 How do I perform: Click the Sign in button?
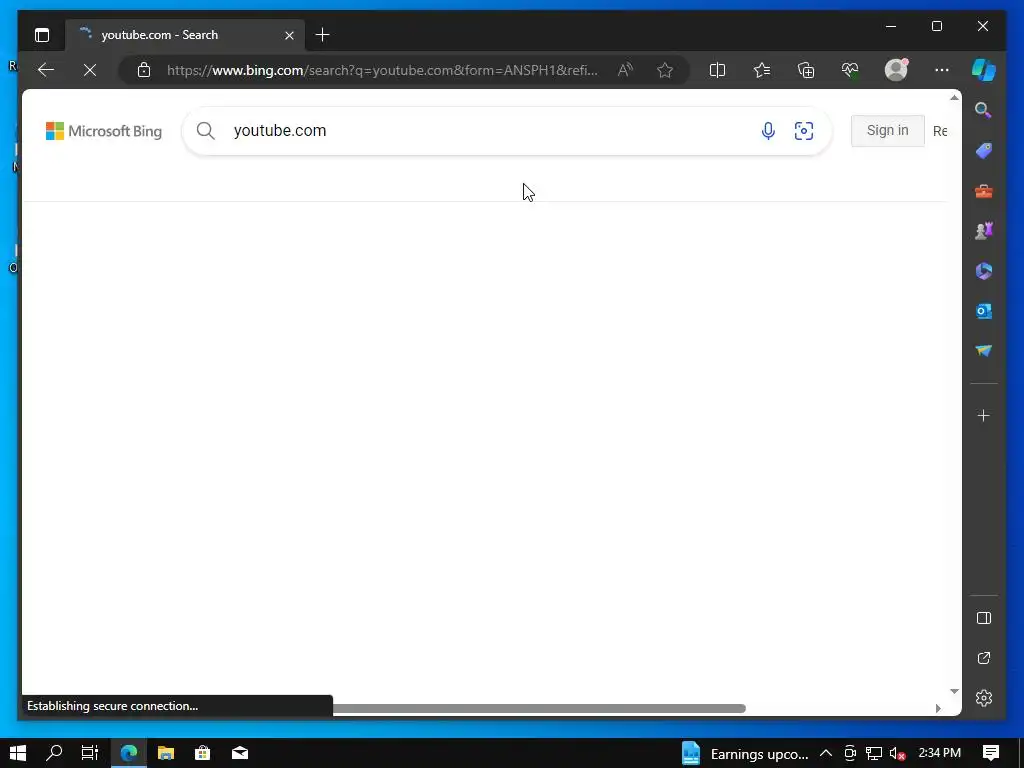tap(888, 131)
